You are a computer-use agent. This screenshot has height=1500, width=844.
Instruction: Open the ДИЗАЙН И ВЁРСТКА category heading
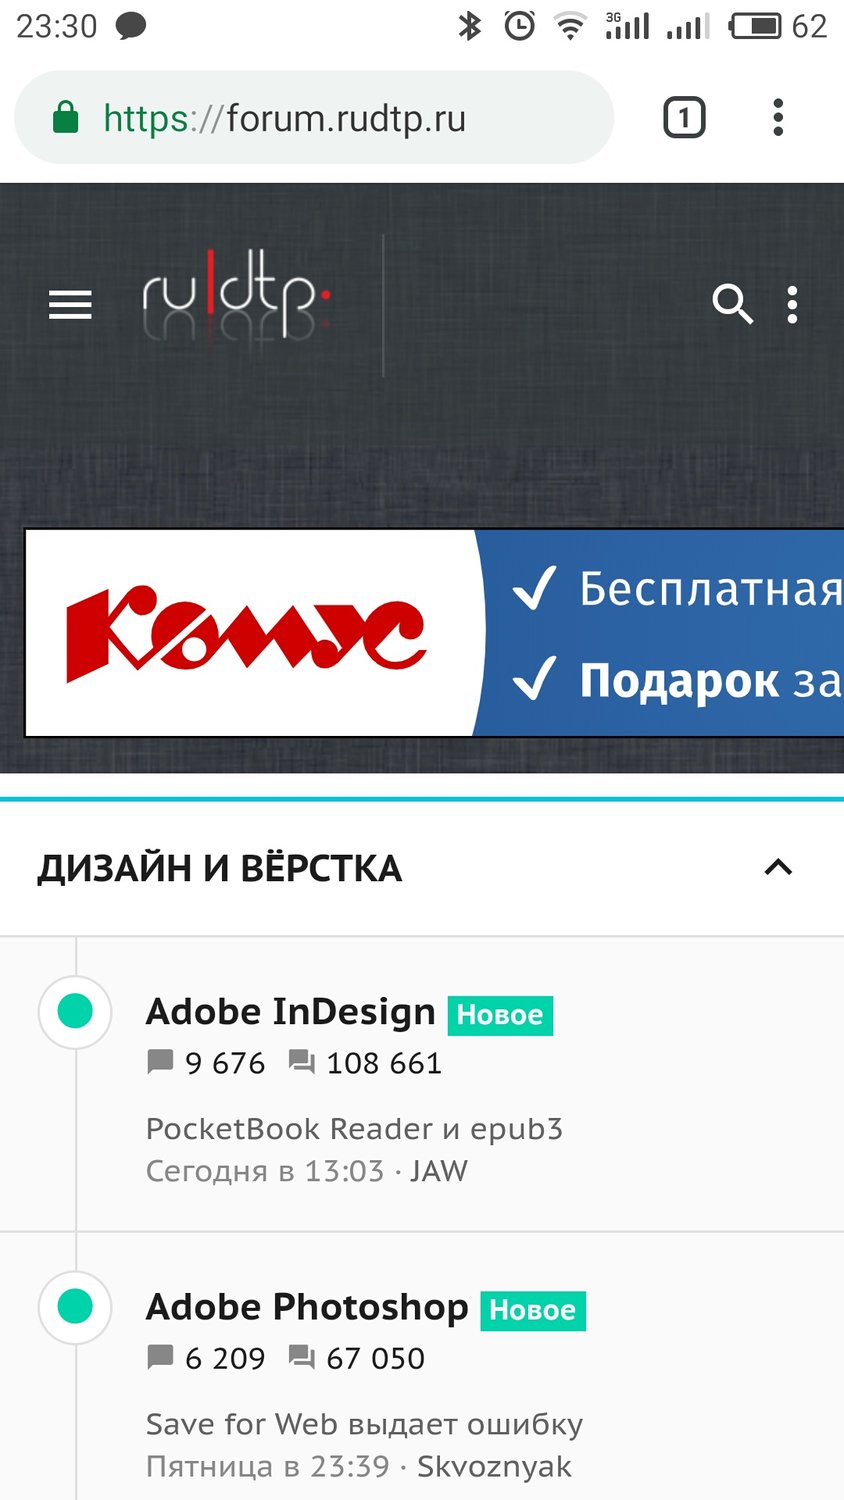(x=219, y=868)
